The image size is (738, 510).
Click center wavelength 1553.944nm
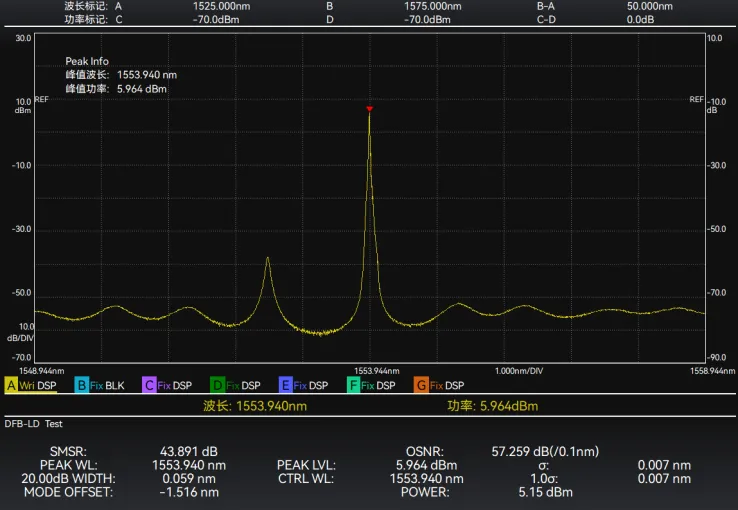[377, 371]
